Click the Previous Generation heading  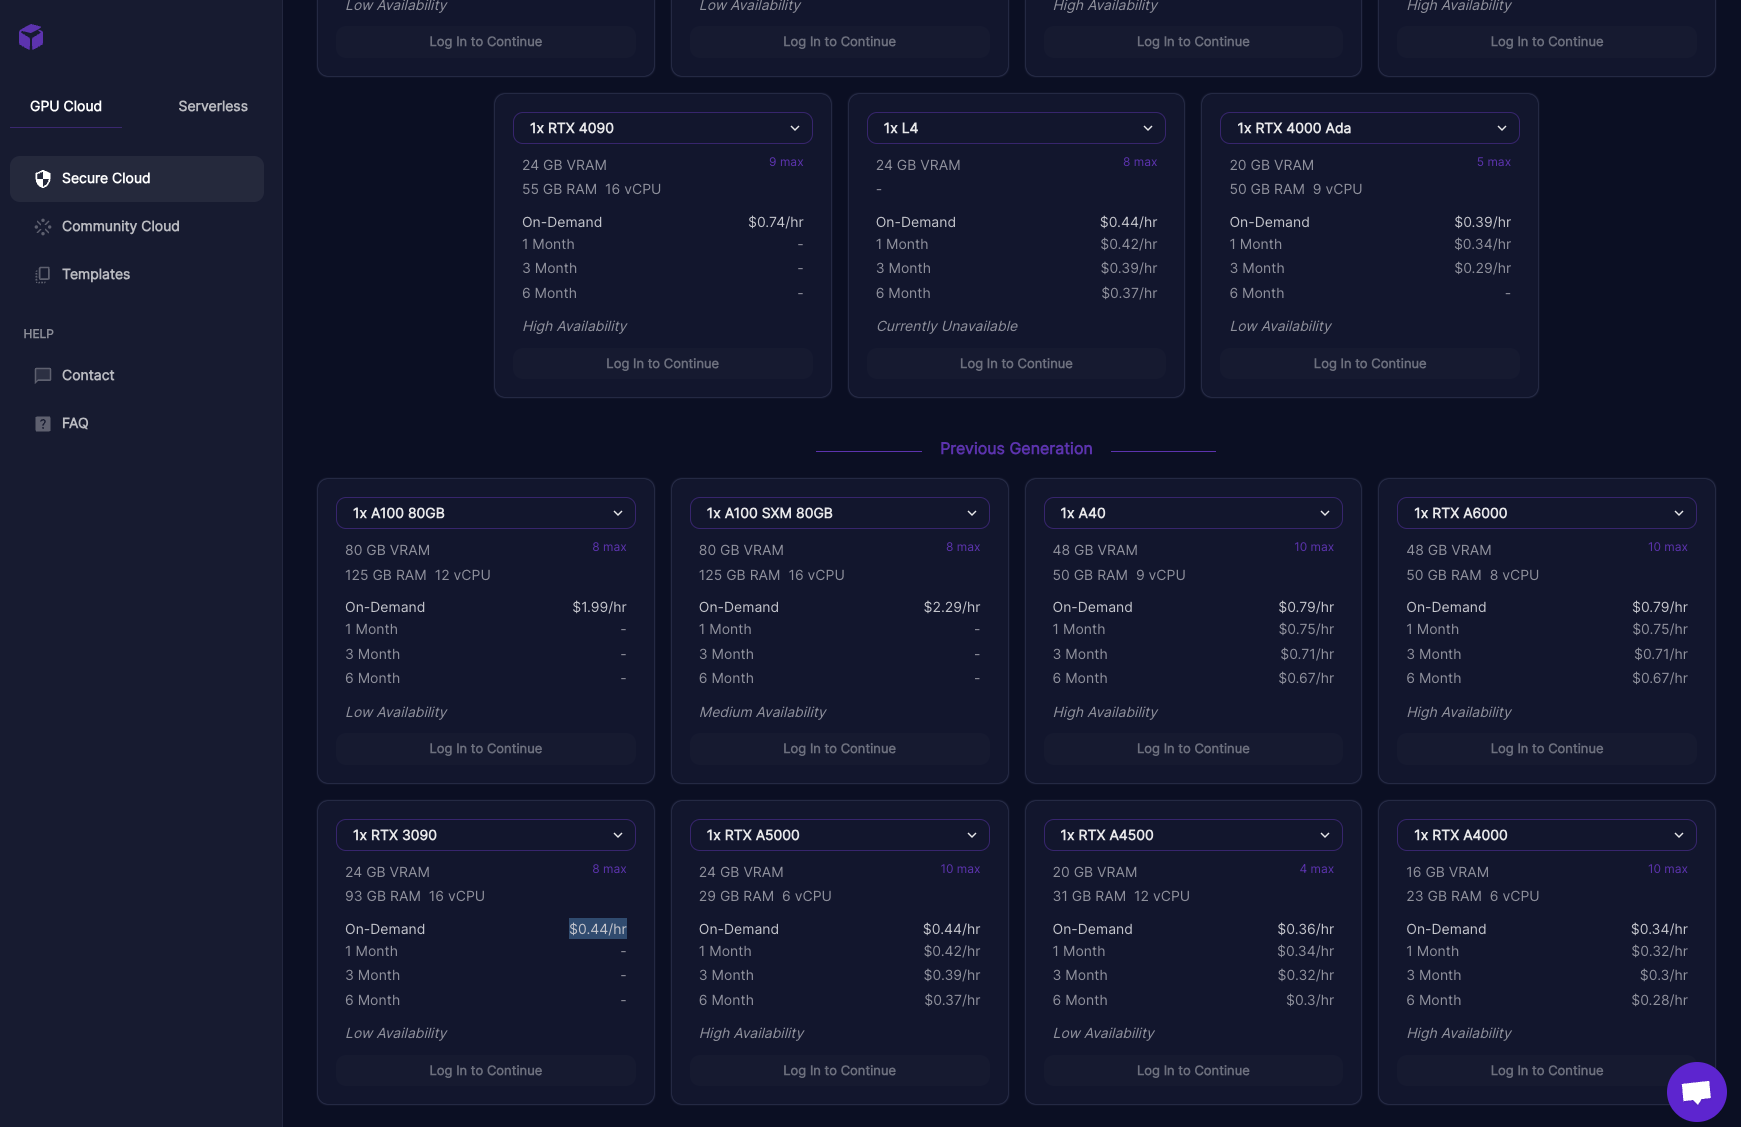pyautogui.click(x=1016, y=449)
